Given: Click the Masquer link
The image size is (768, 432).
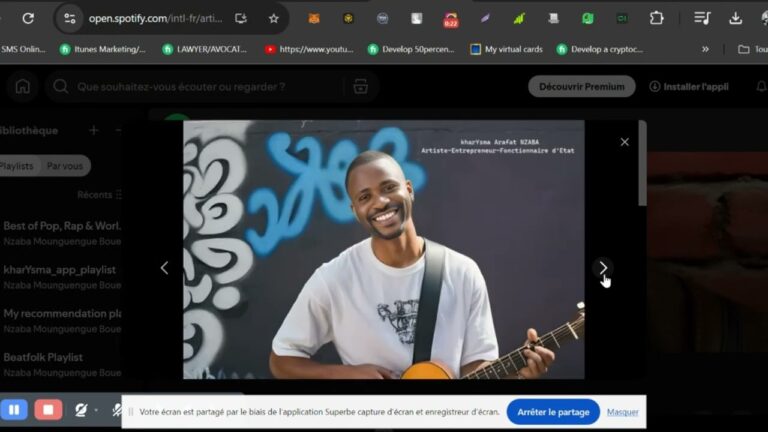Looking at the screenshot, I should click(623, 412).
